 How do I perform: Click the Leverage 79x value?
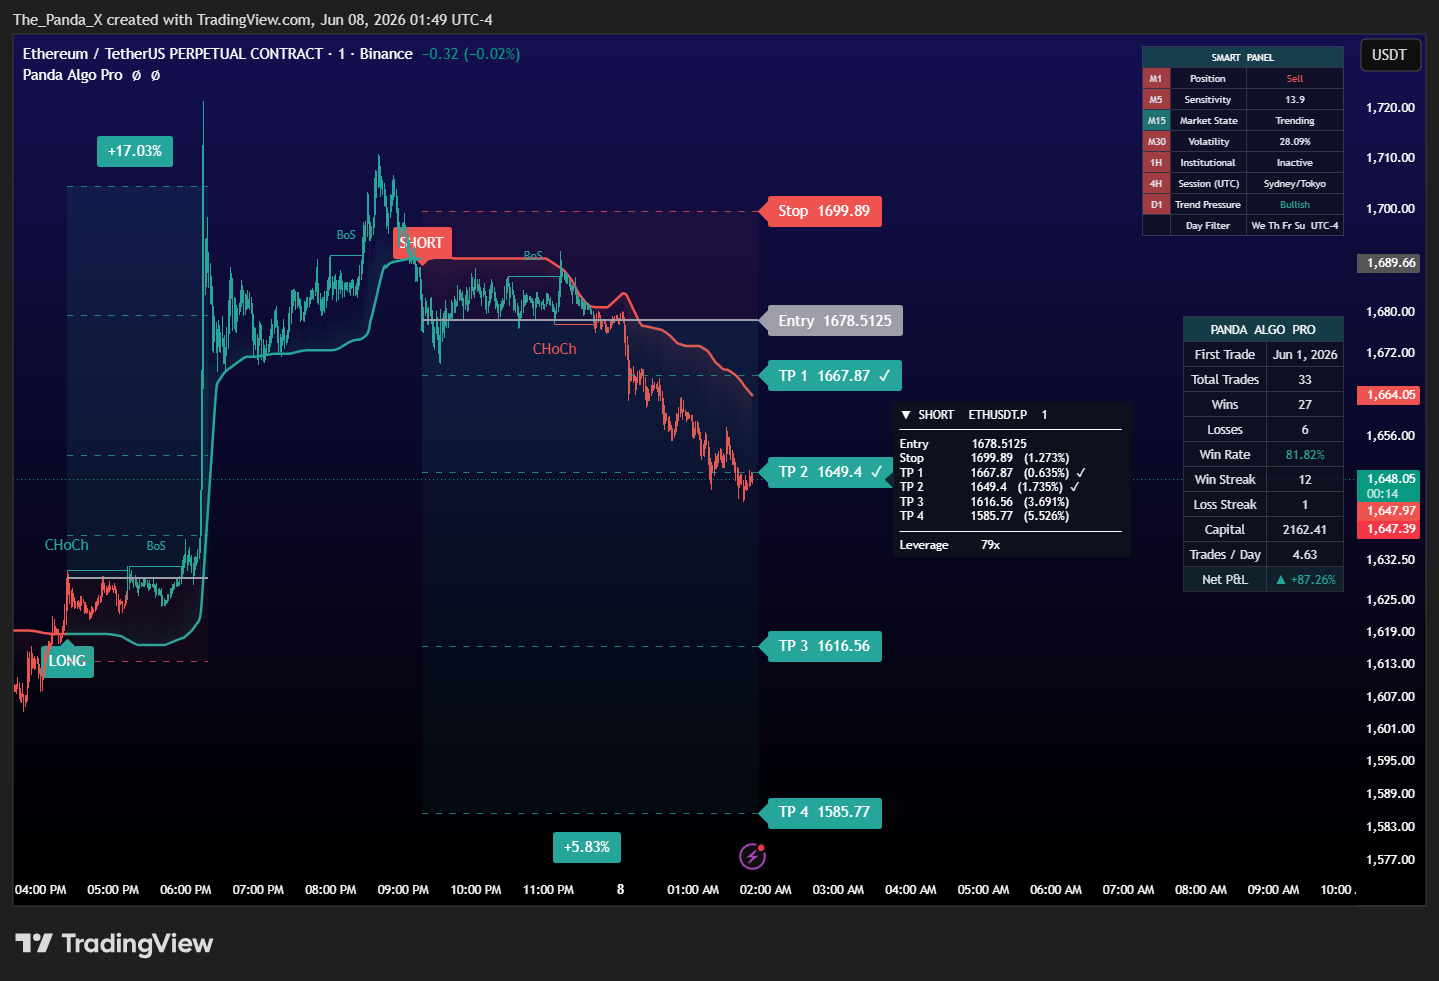click(990, 545)
